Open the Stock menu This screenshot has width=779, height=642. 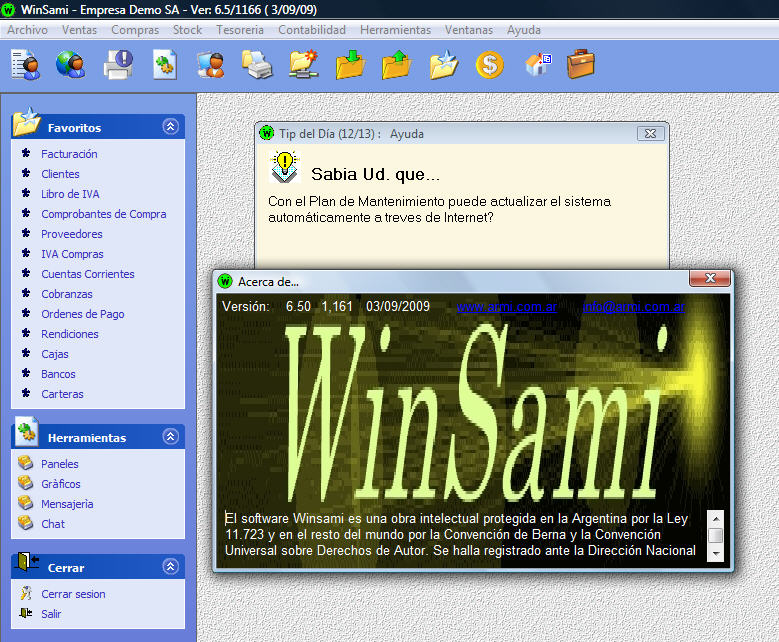pyautogui.click(x=187, y=30)
